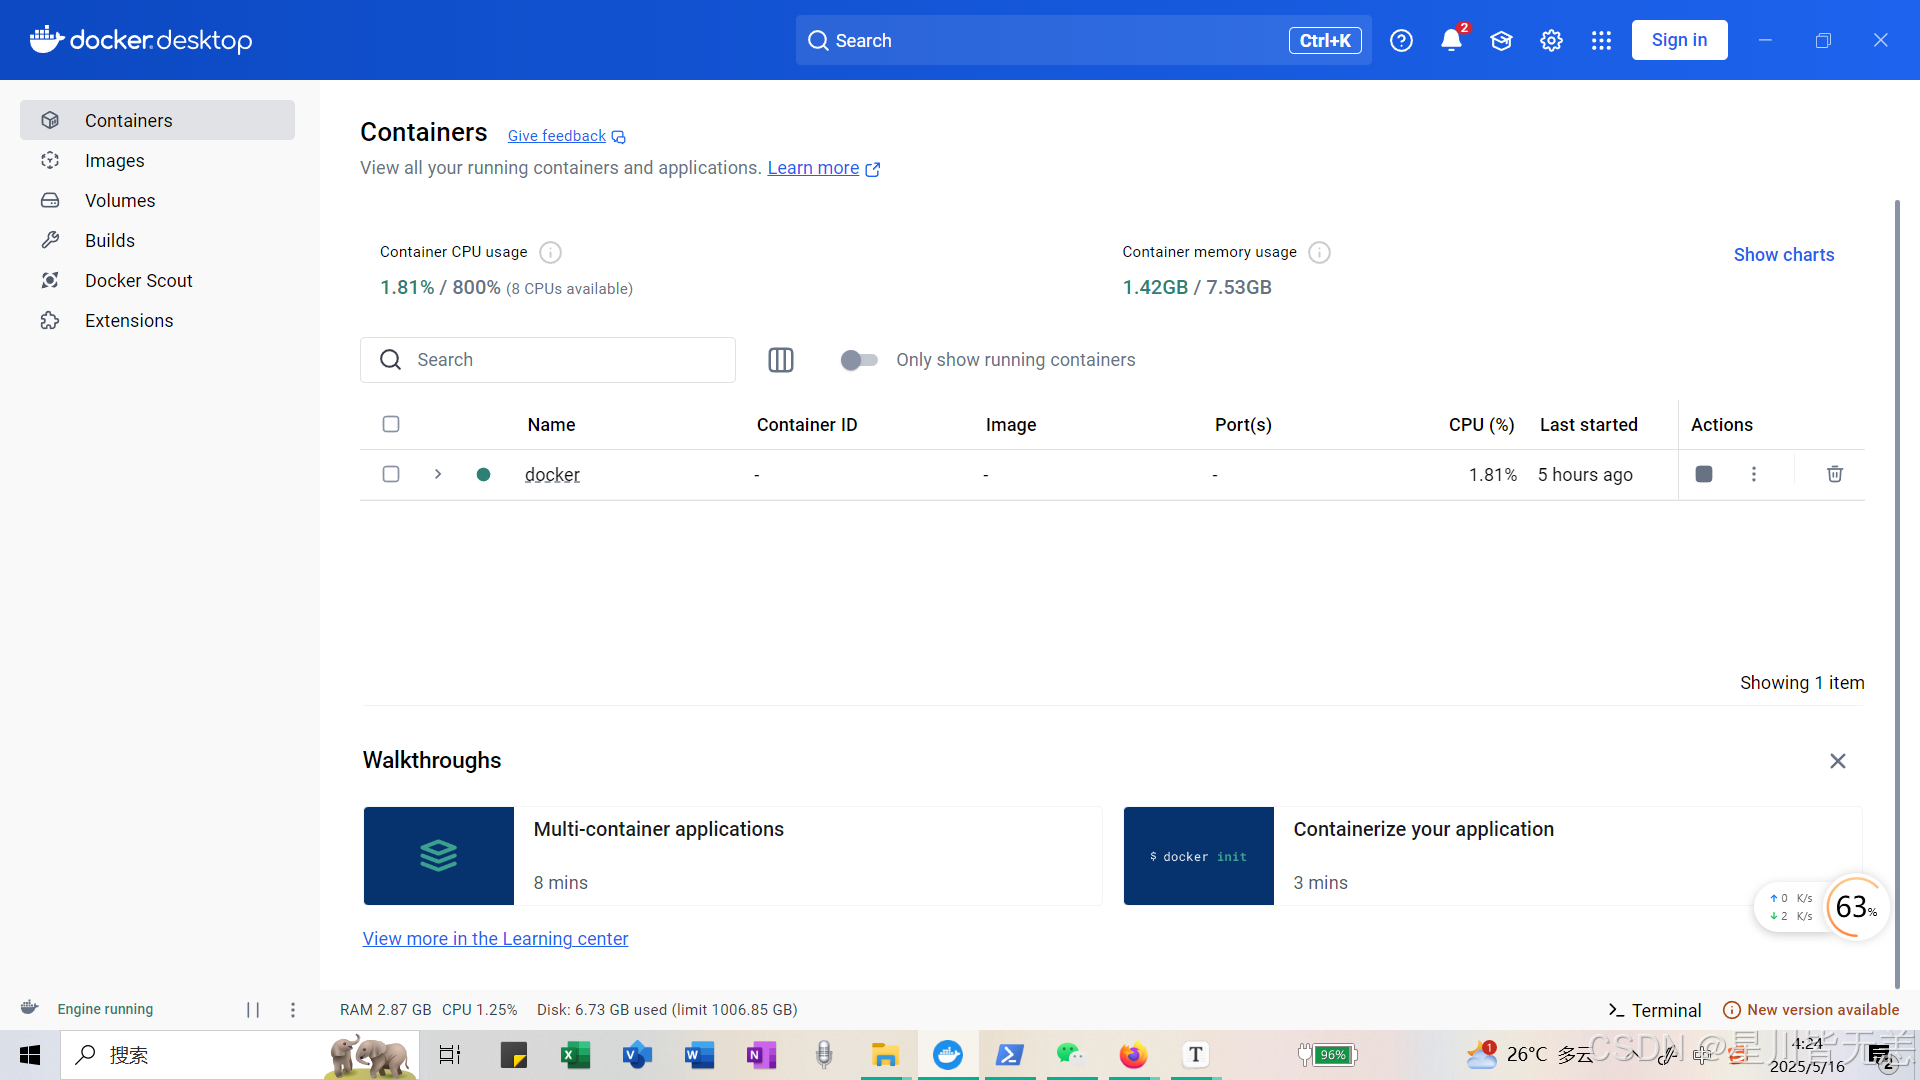Stop the docker container with stop icon
Viewport: 1920px width, 1080px height.
[x=1704, y=474]
